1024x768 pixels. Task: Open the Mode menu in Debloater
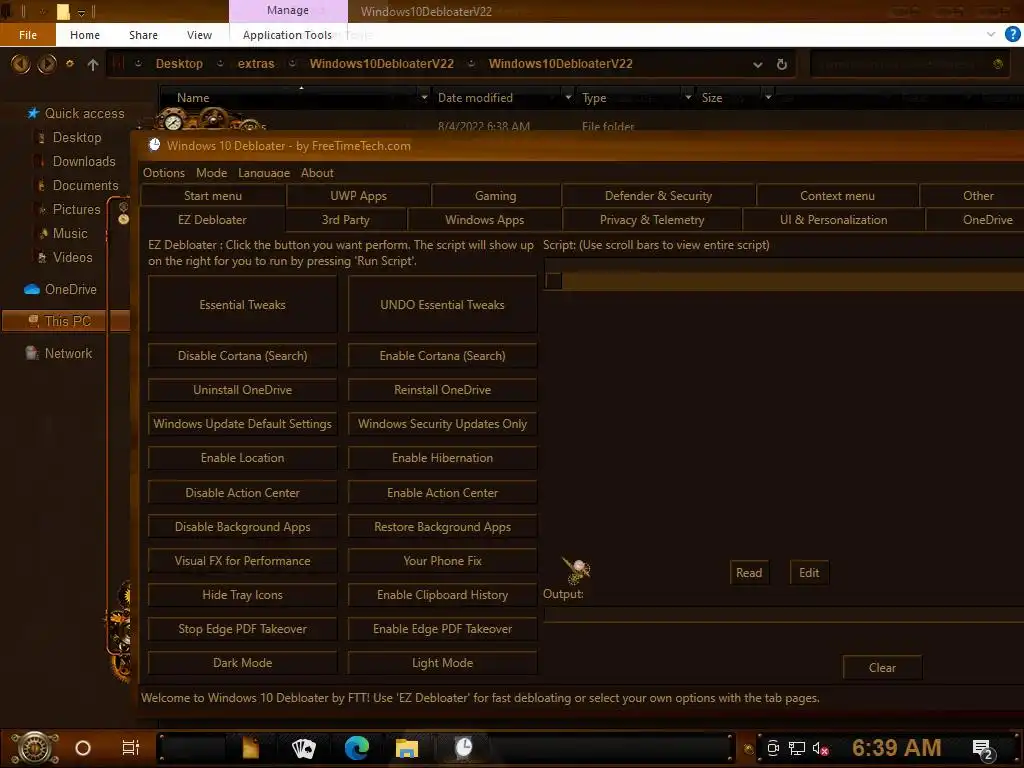point(212,173)
